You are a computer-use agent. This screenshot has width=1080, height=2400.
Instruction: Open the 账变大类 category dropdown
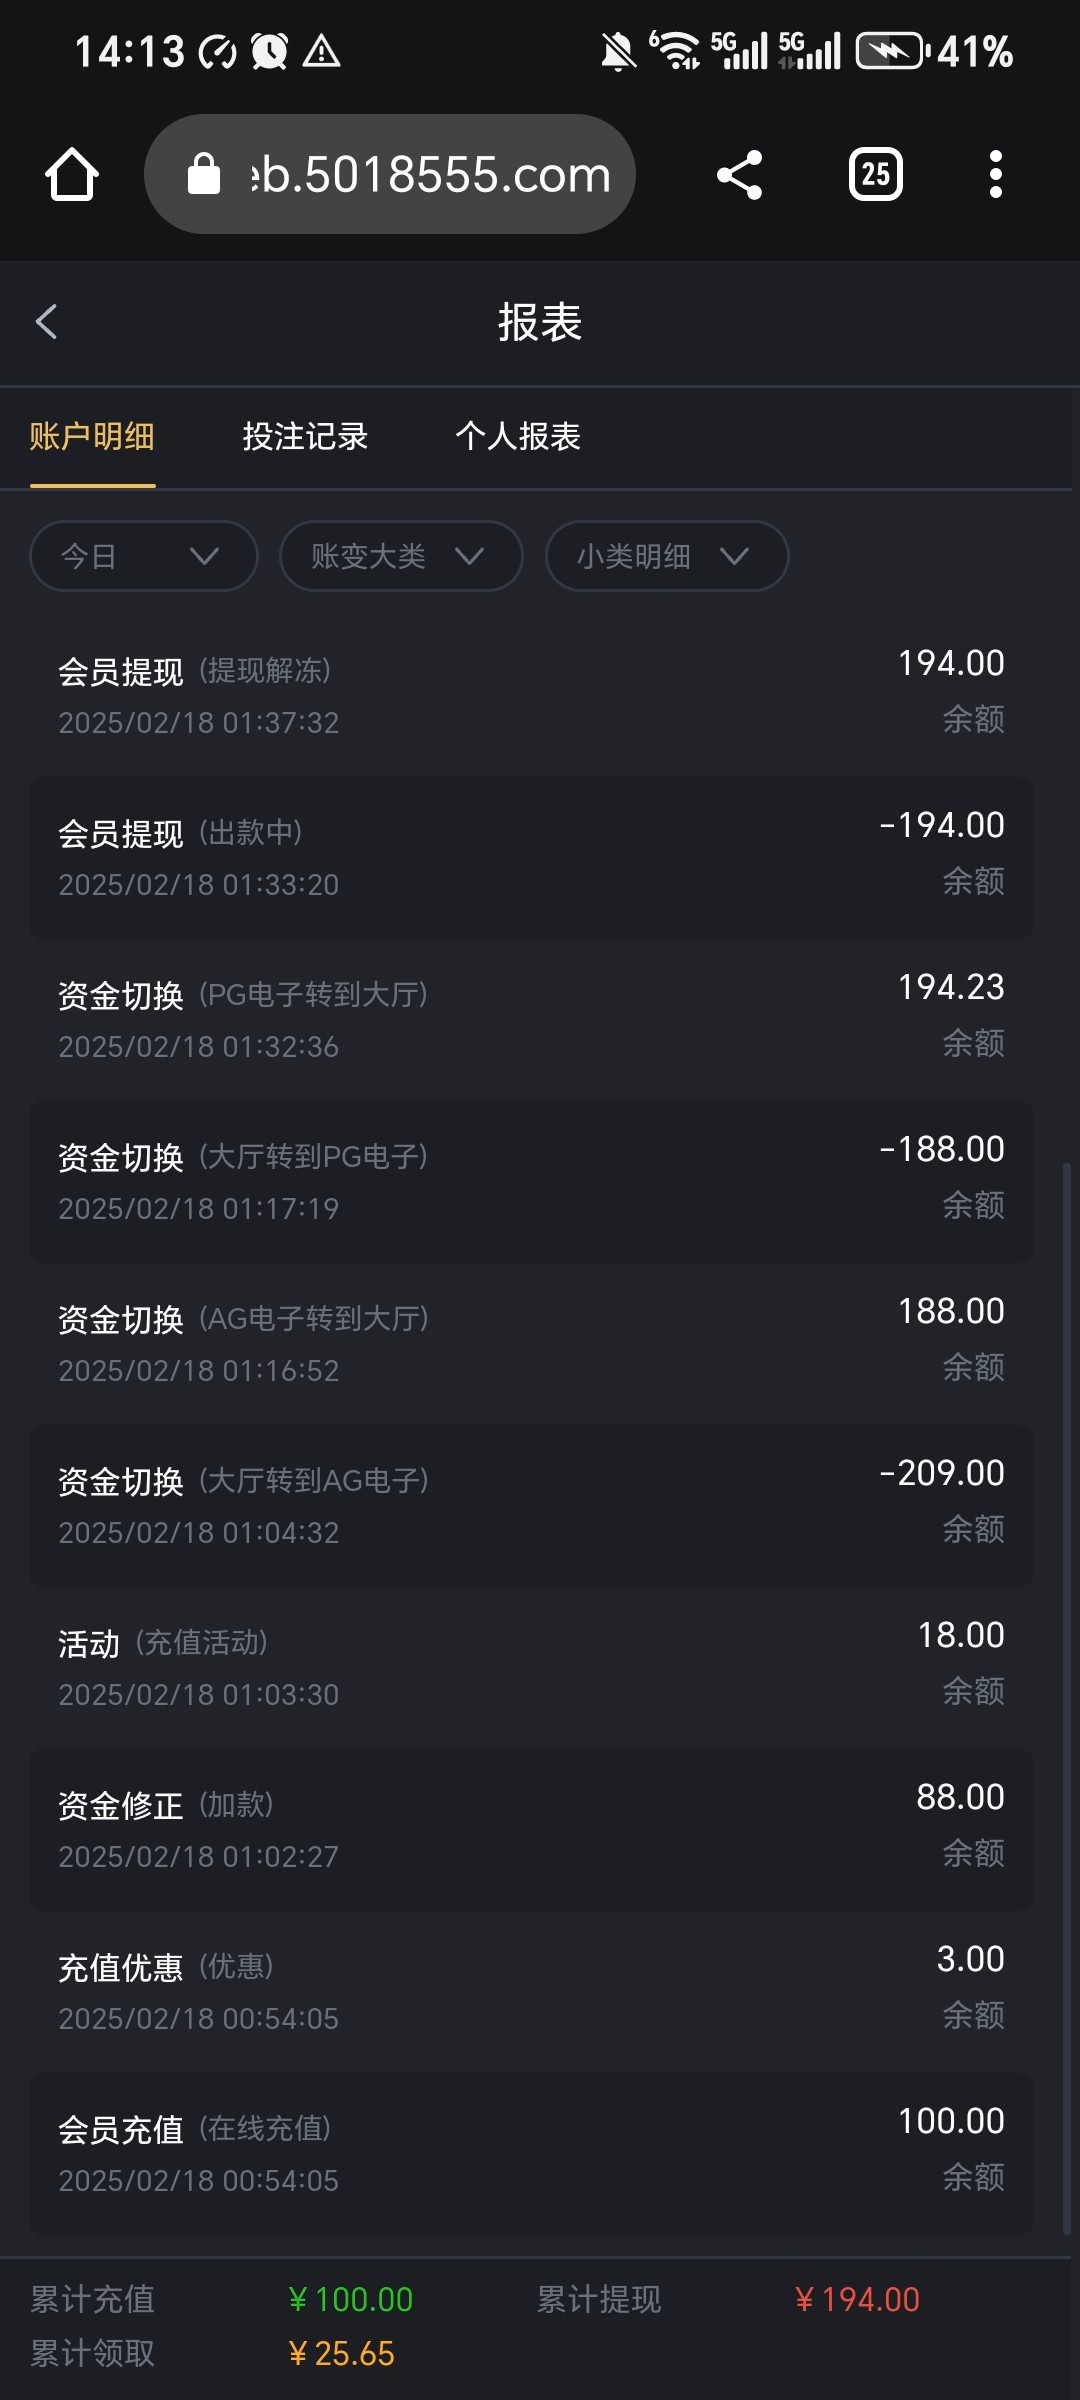401,556
